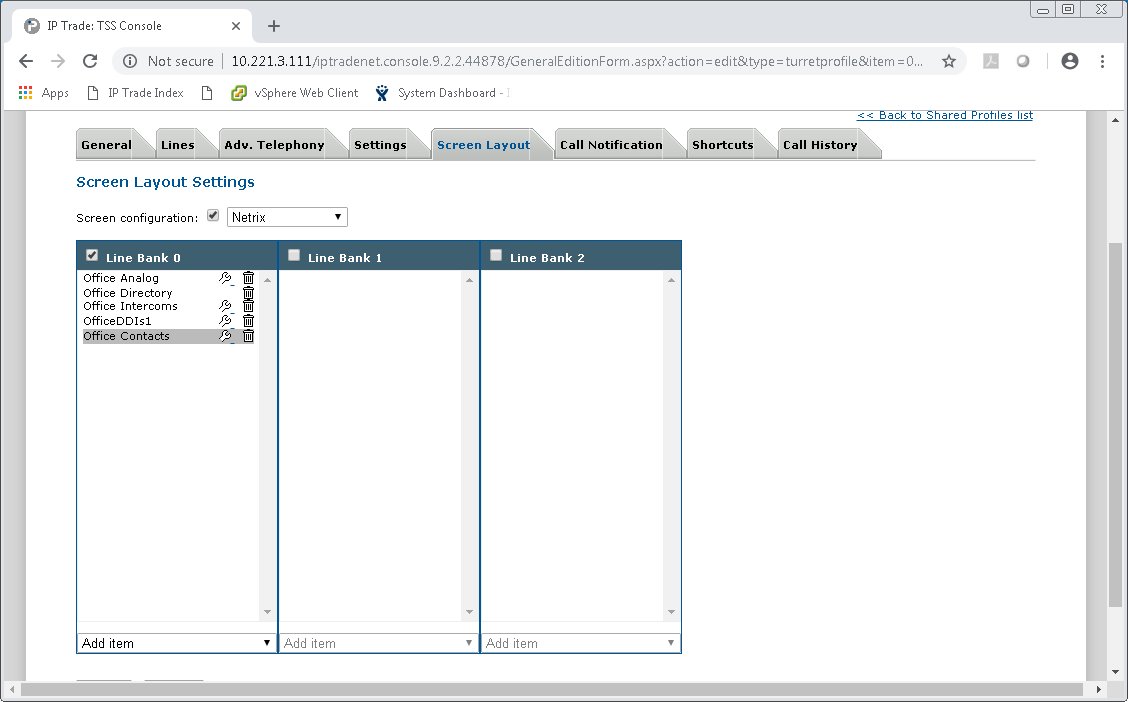Click the trash icon next to Office Contacts

pos(248,335)
